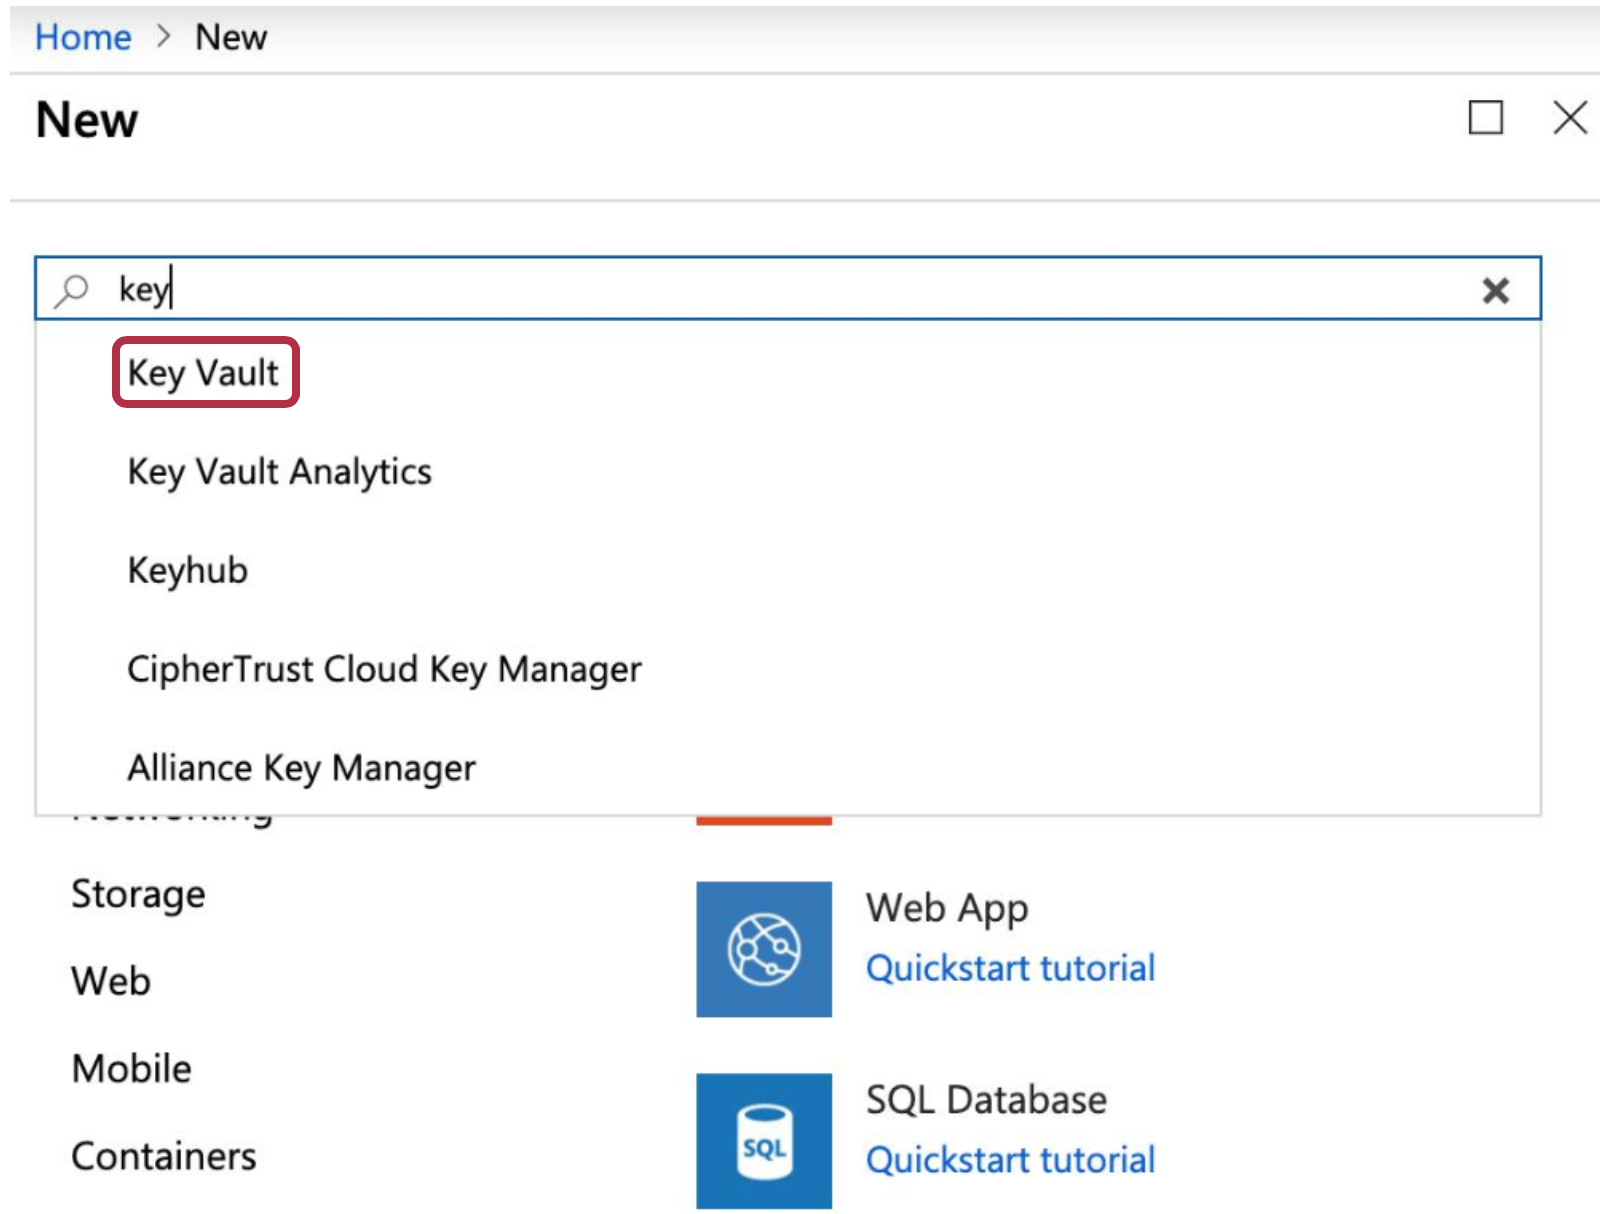Select the Web App title

(947, 909)
